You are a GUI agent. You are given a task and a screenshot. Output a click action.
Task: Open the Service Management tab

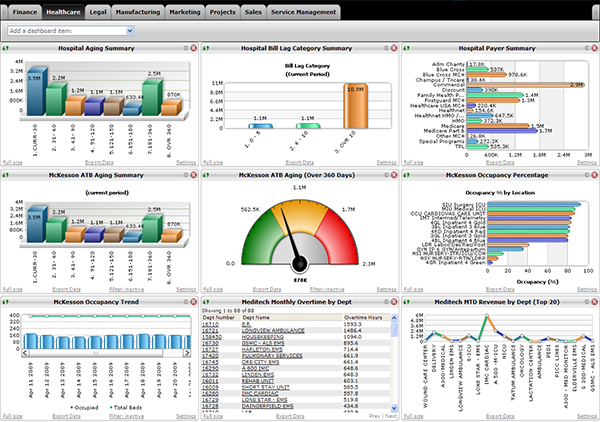(x=303, y=12)
